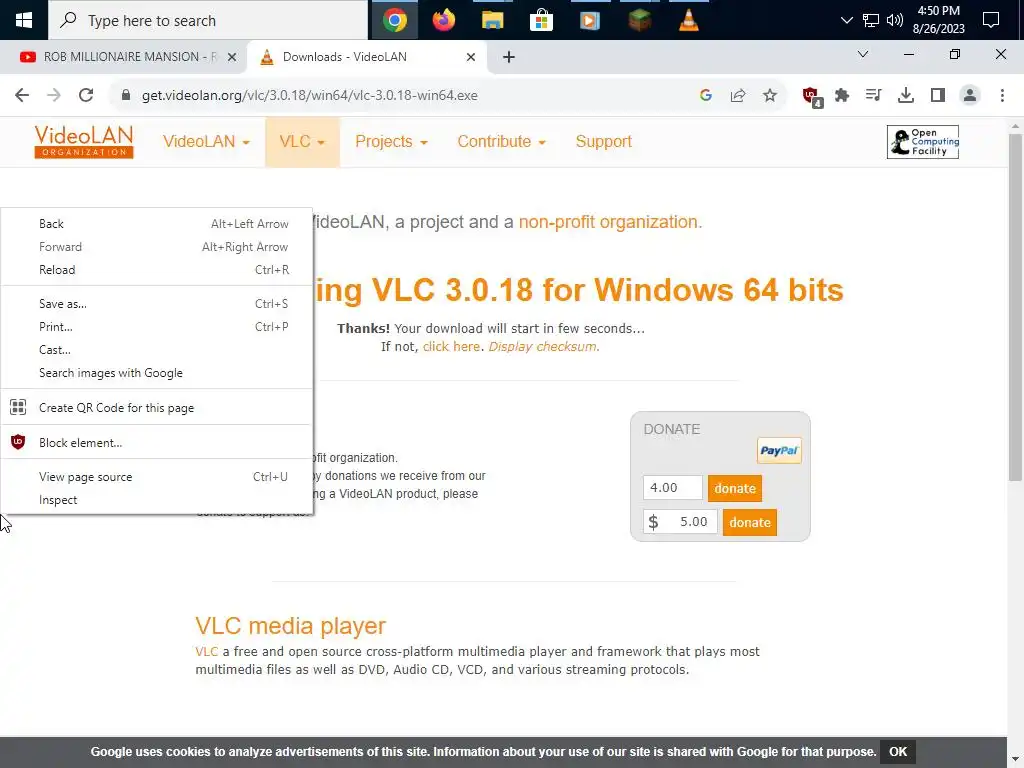Image resolution: width=1024 pixels, height=768 pixels.
Task: Edit the $ 5.00 donation field
Action: (x=680, y=522)
